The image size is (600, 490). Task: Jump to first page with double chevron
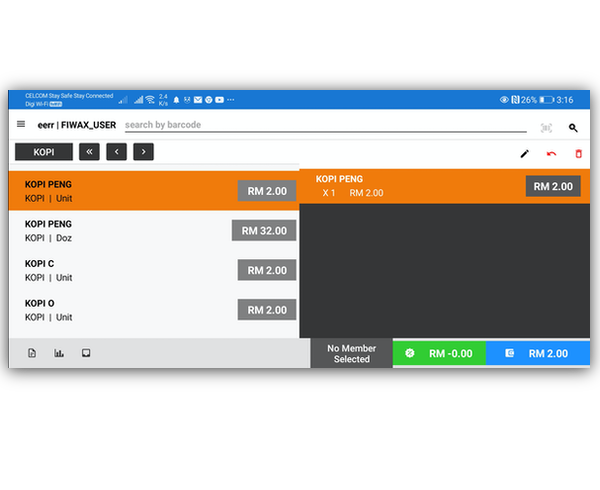pyautogui.click(x=89, y=152)
